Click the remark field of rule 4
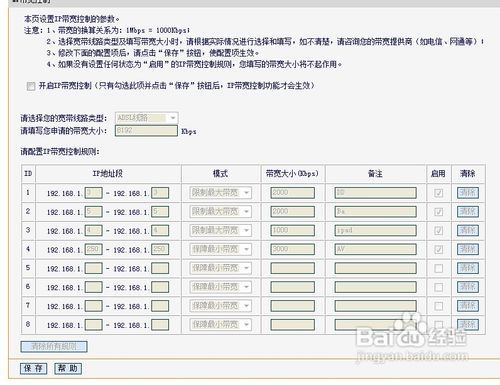Viewport: 500px width, 385px height. [x=375, y=249]
